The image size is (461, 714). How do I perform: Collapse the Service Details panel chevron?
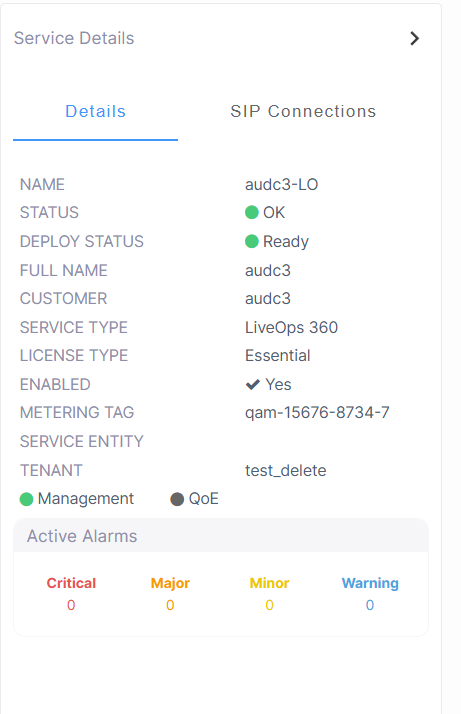[x=414, y=38]
